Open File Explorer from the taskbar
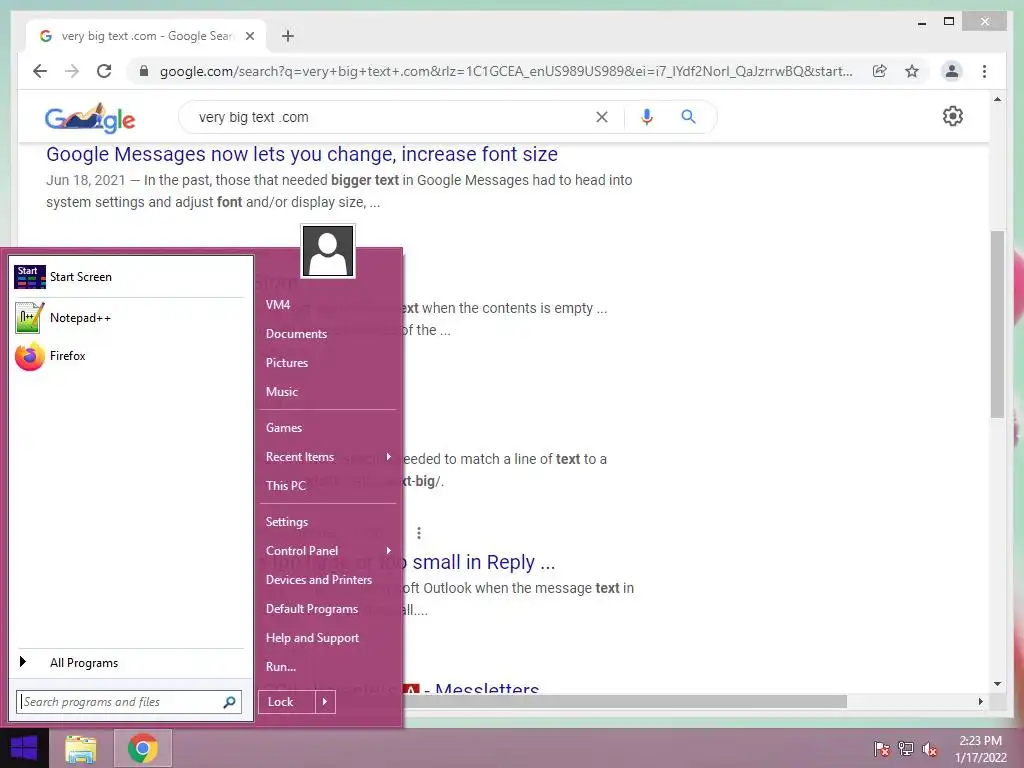Image resolution: width=1024 pixels, height=768 pixels. 81,748
